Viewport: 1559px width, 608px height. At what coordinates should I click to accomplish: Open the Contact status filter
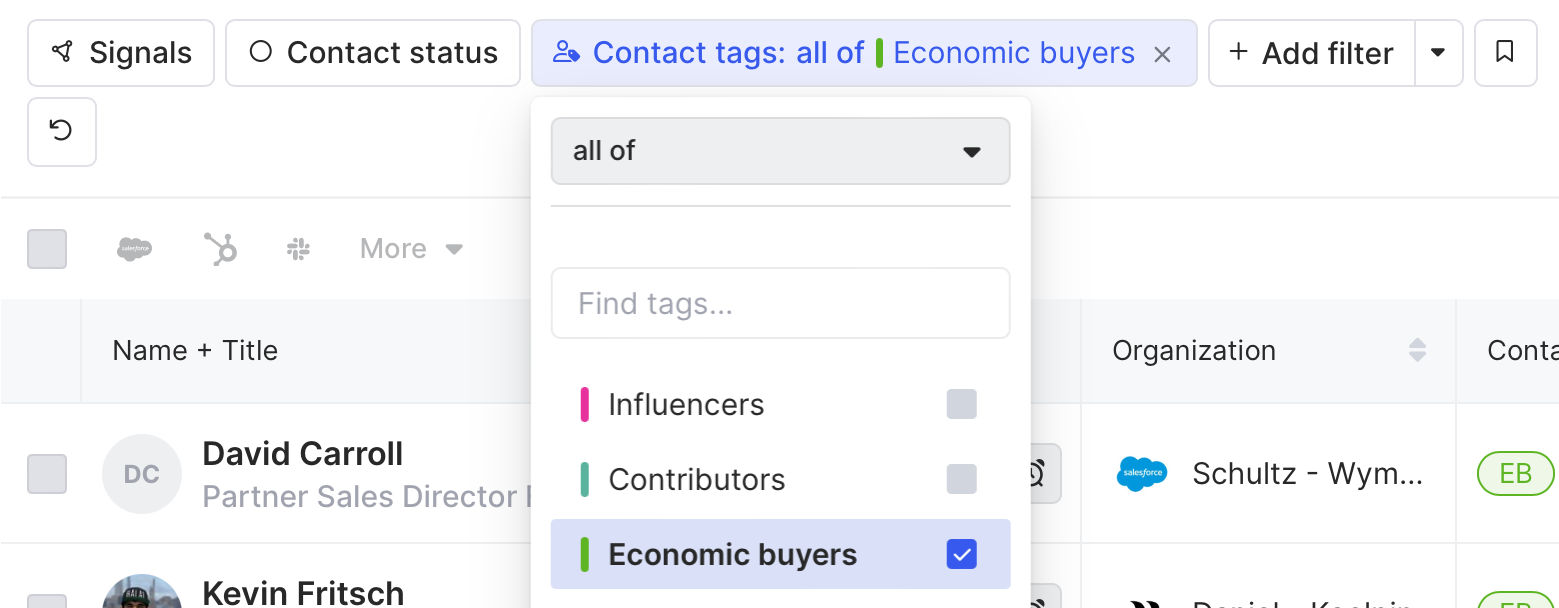[x=373, y=53]
